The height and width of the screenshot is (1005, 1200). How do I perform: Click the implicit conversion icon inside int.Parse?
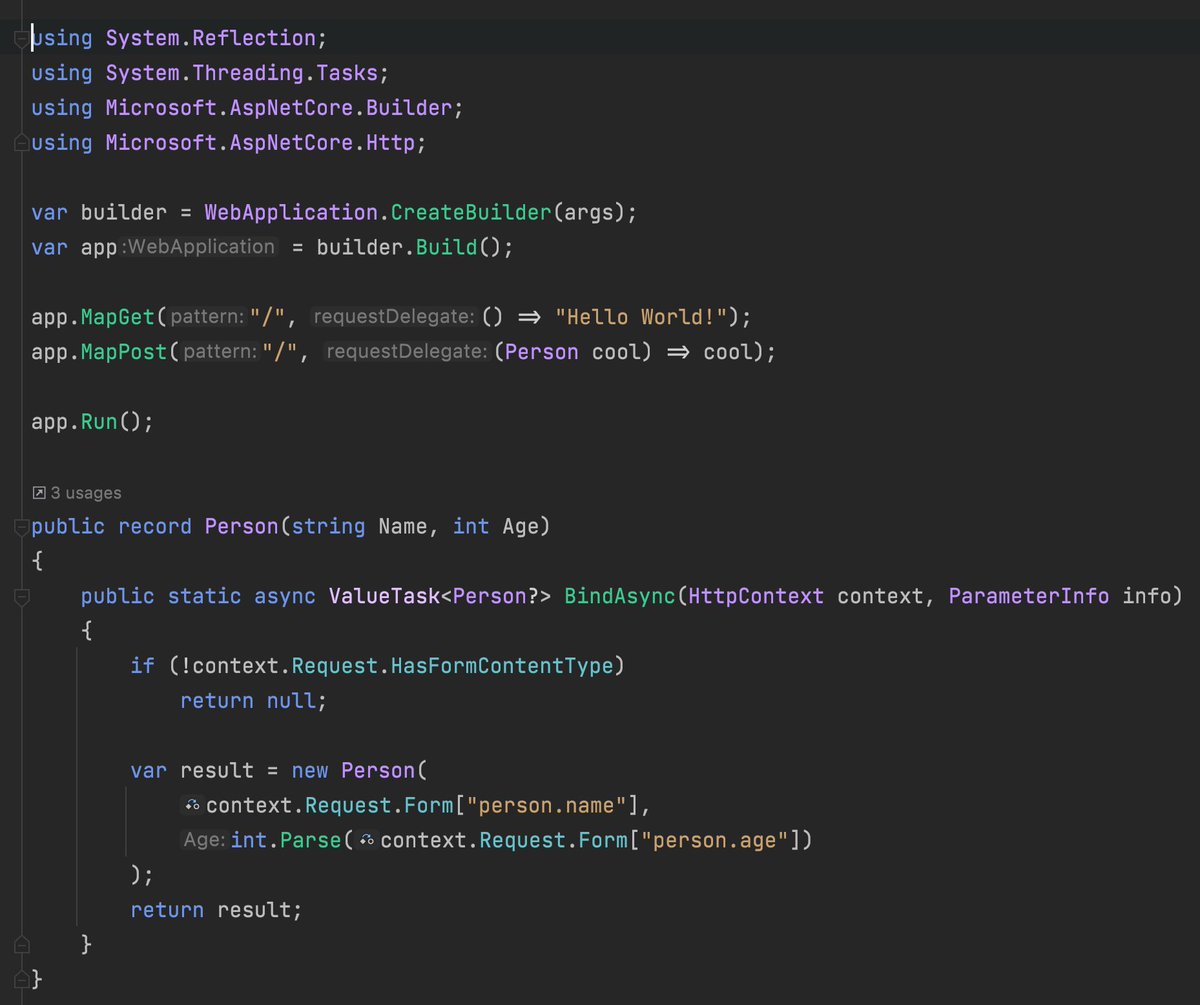pos(368,841)
